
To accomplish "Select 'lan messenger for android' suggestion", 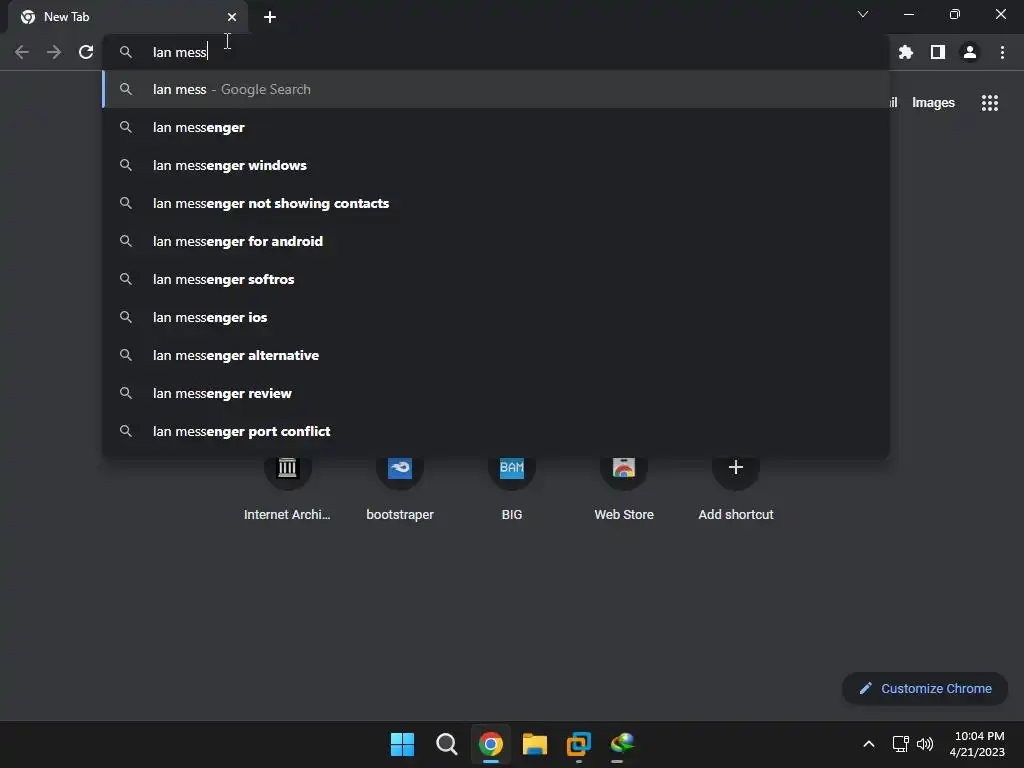I will tap(496, 241).
